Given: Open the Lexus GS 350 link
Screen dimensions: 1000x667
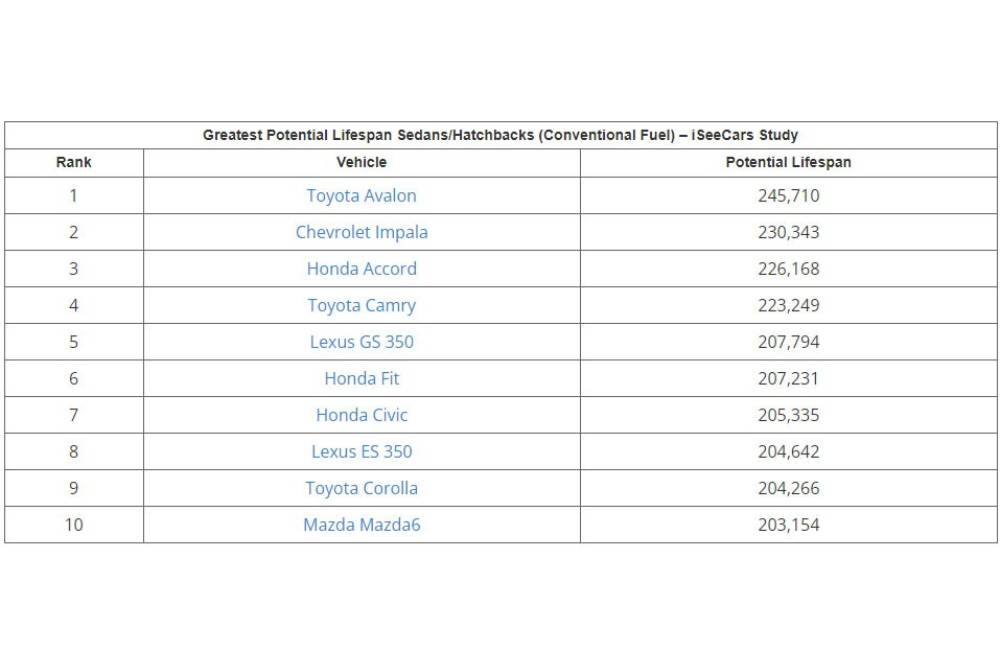Looking at the screenshot, I should click(361, 342).
